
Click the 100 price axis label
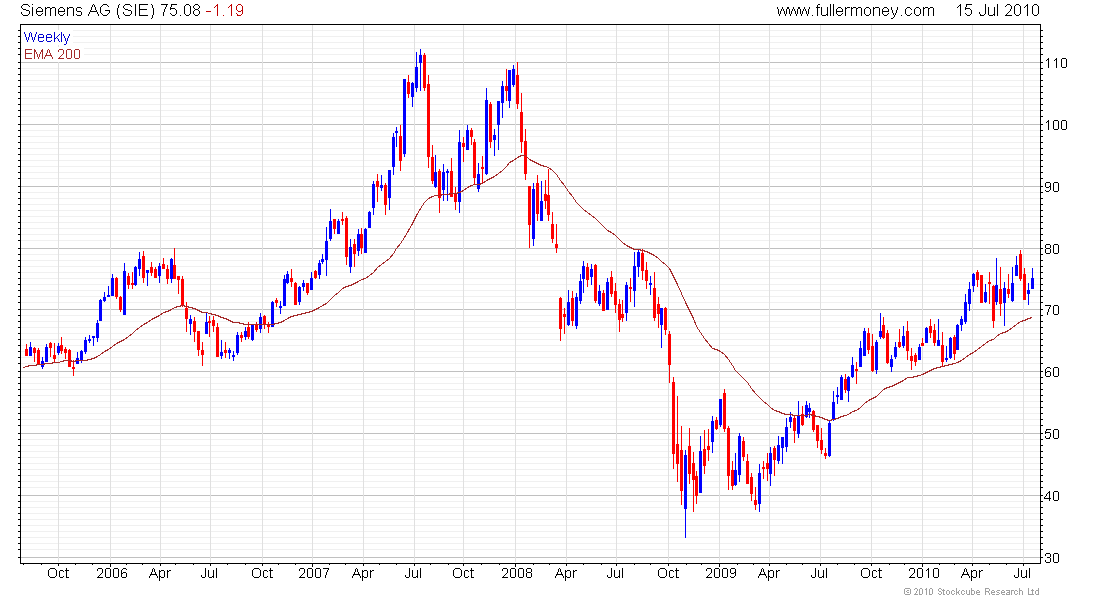click(x=1056, y=125)
